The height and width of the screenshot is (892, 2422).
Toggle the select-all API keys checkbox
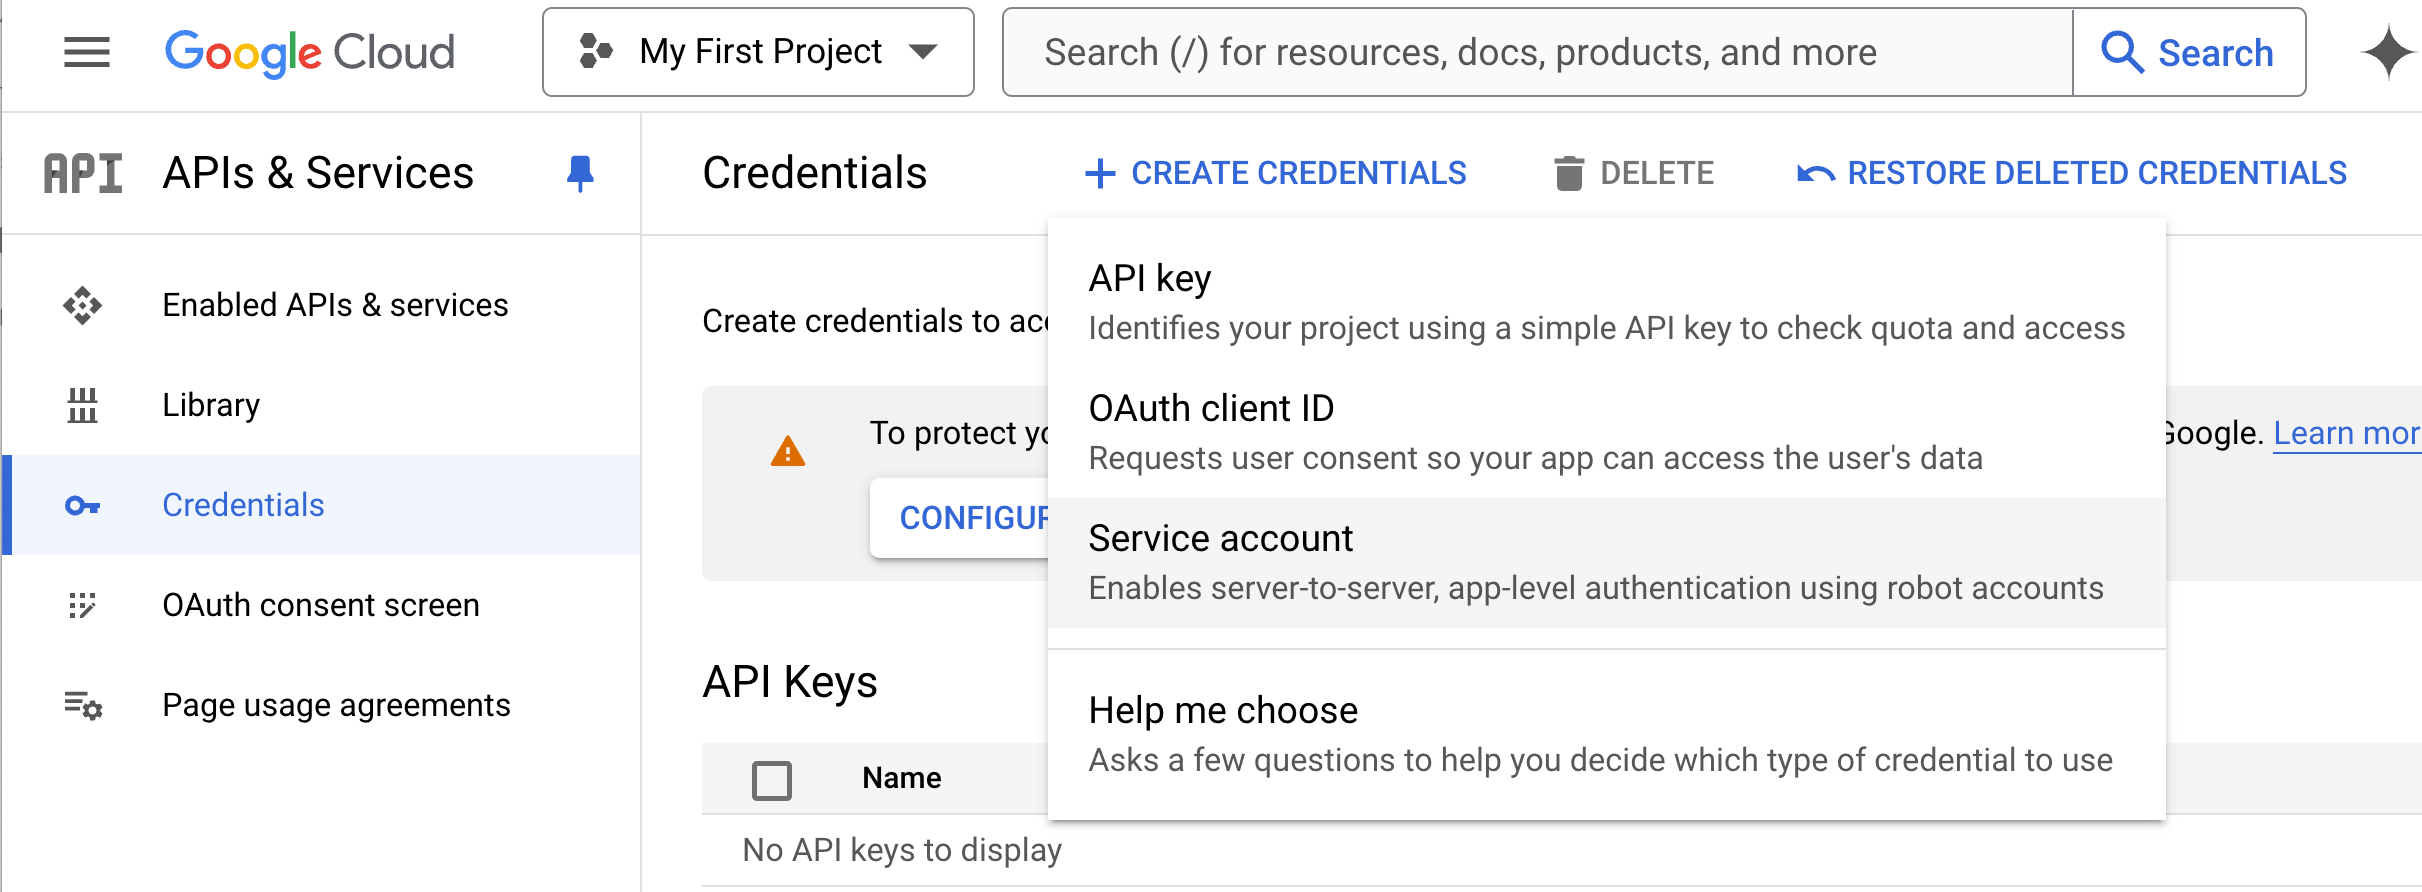point(772,780)
